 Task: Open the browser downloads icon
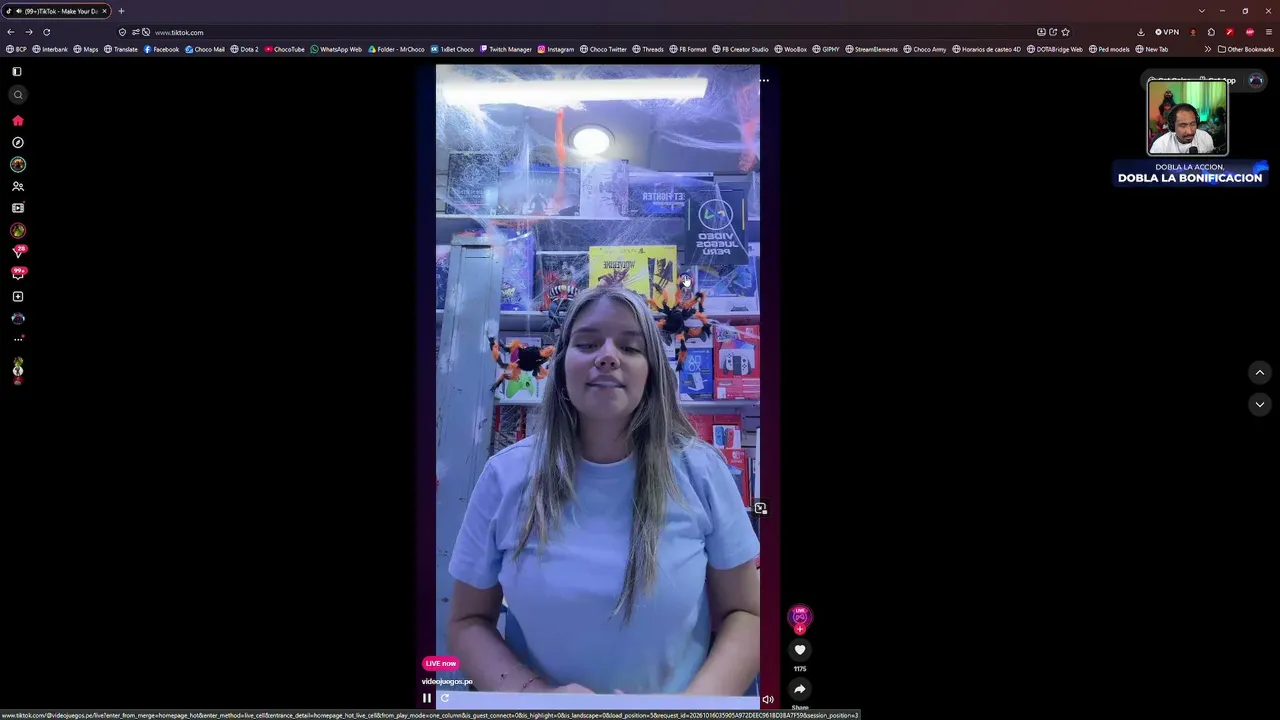point(1141,32)
